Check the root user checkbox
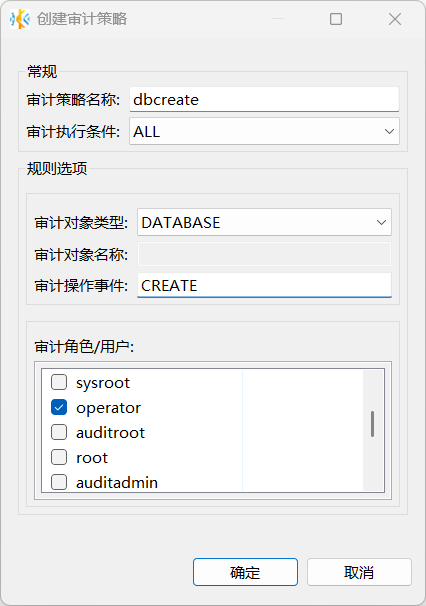Viewport: 426px width, 606px height. pyautogui.click(x=59, y=457)
